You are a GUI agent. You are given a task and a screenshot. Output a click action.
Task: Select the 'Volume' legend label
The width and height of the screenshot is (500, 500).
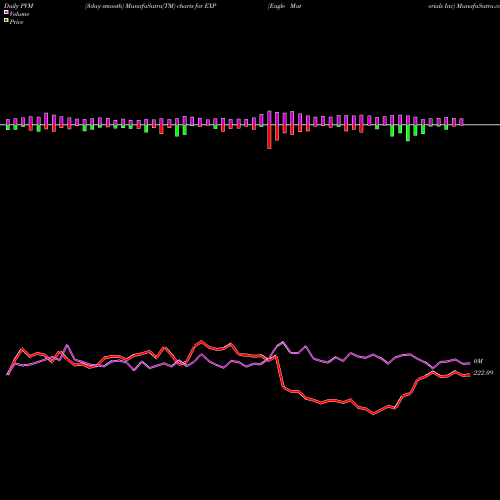click(19, 14)
